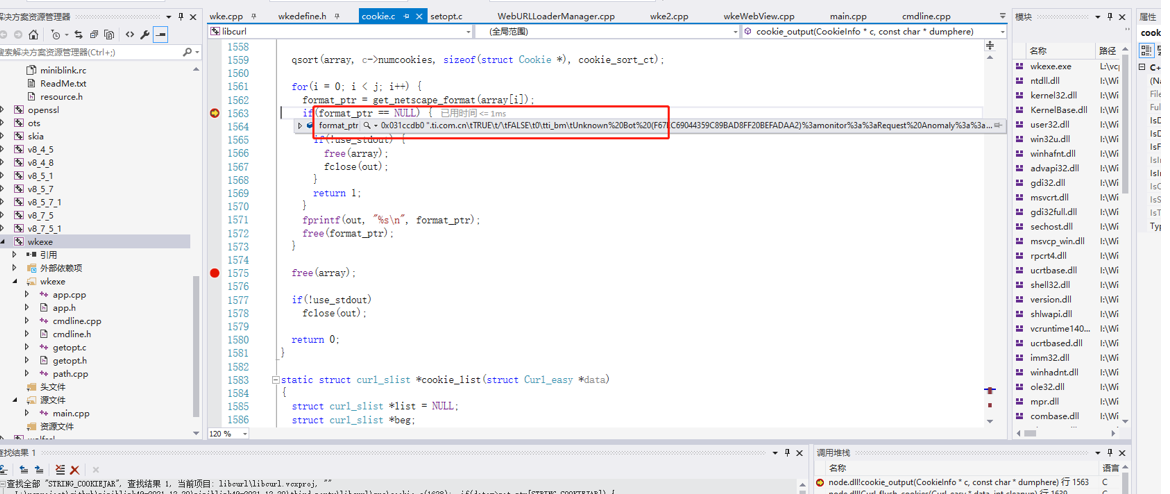Click the pending changes filter clock icon
Viewport: 1170px width, 494px height.
pos(57,34)
